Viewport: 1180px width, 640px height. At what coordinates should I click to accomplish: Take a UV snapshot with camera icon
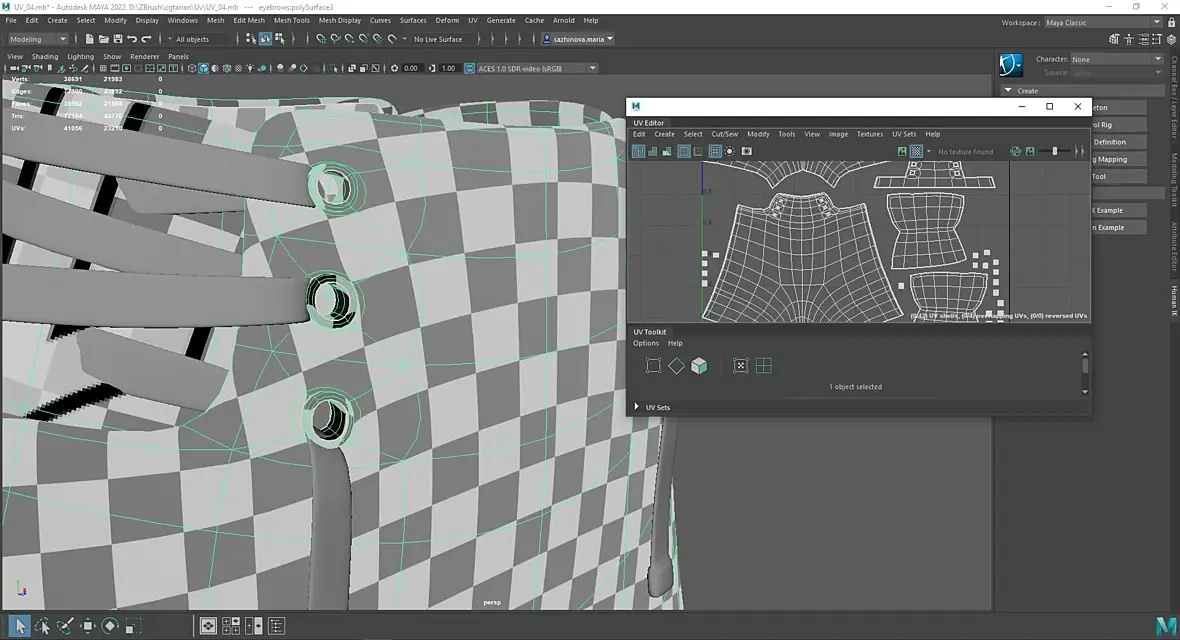pos(746,151)
